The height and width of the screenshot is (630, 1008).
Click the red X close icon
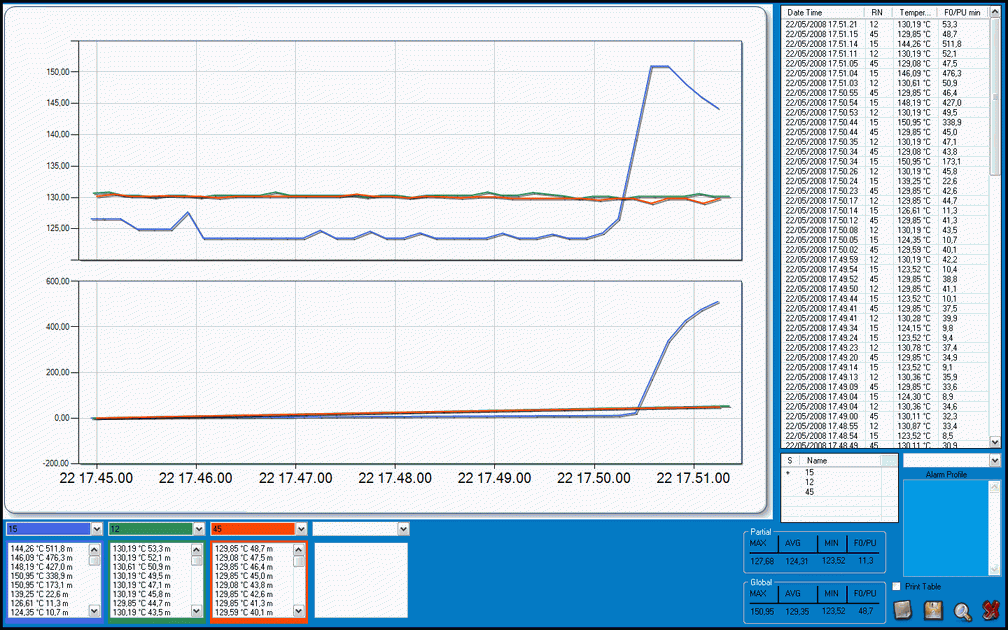(x=989, y=609)
